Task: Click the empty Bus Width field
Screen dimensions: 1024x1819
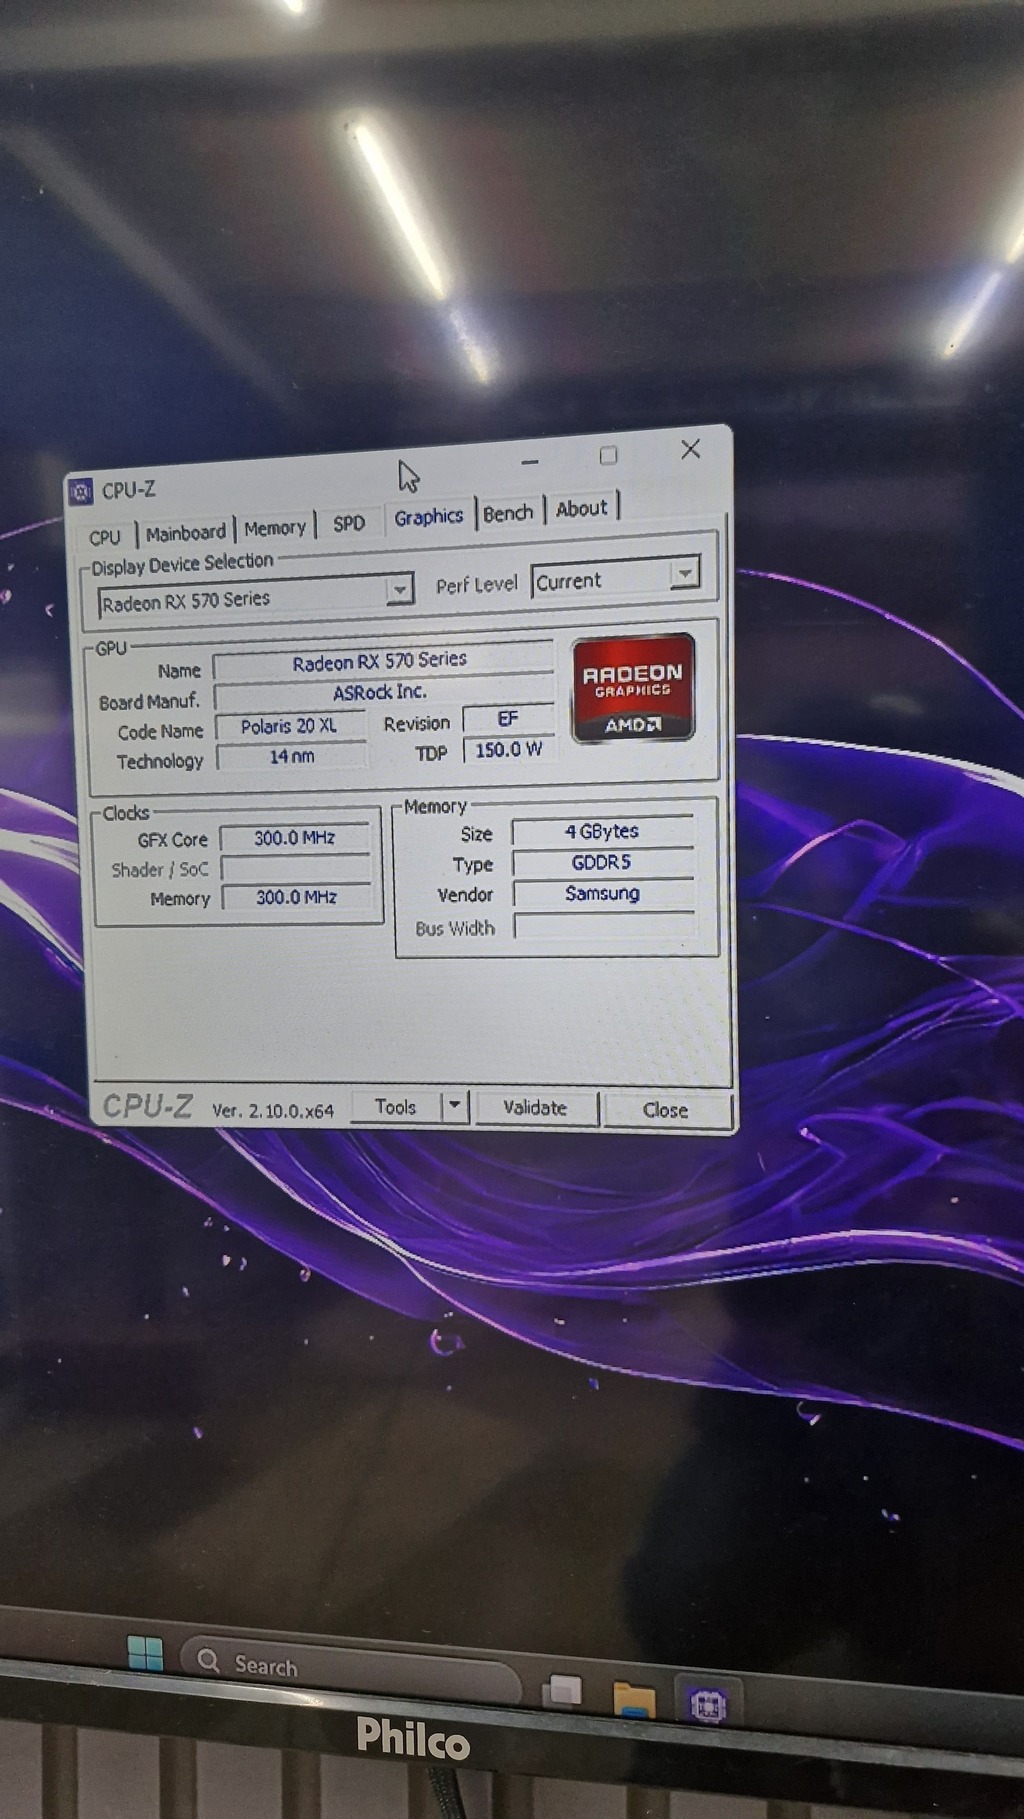Action: coord(605,925)
